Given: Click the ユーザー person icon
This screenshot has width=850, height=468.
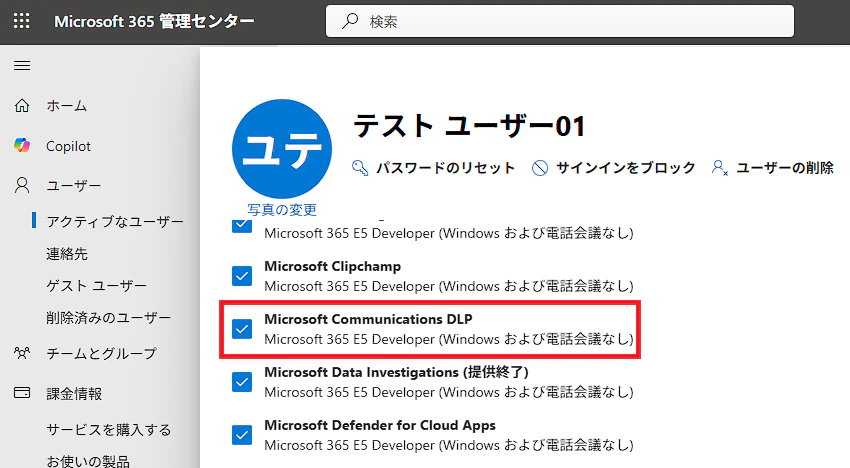Looking at the screenshot, I should [x=22, y=185].
